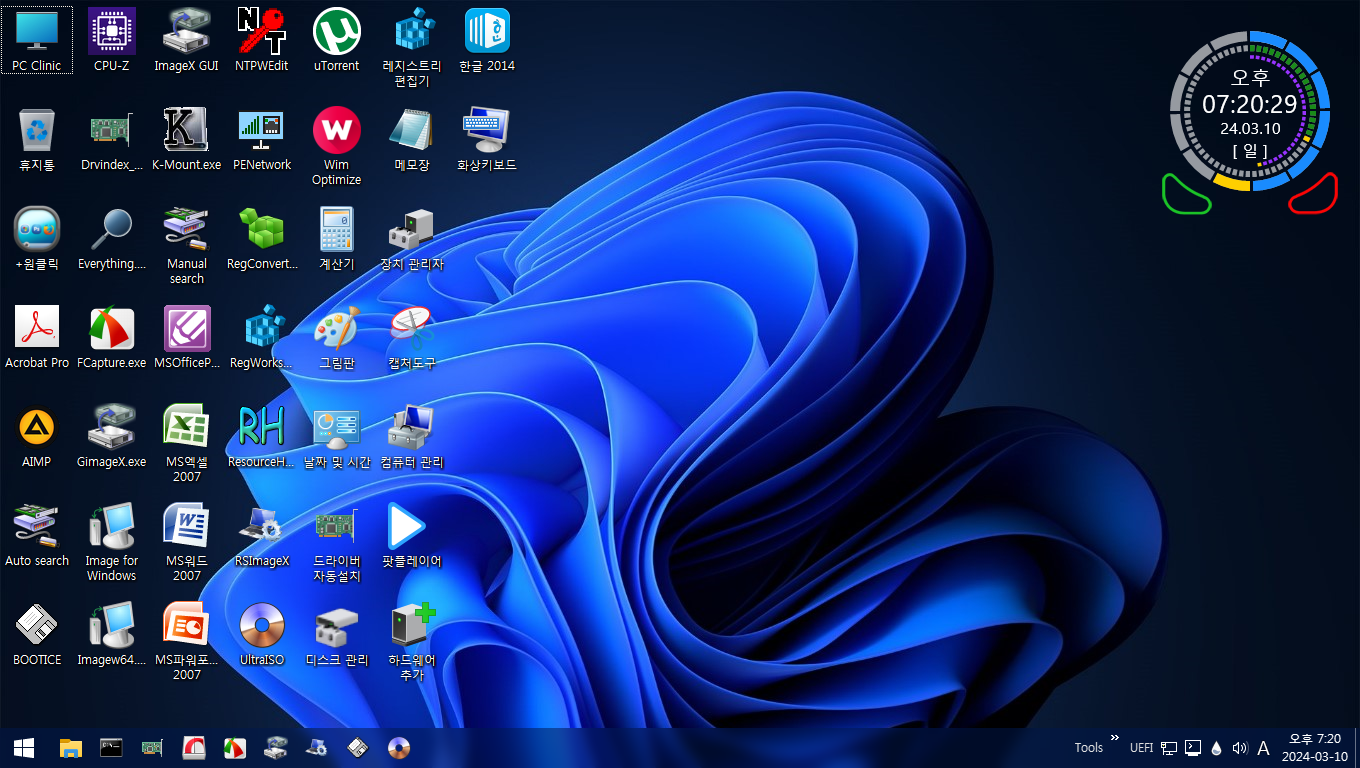Open the 메모장 notepad icon
Viewport: 1360px width, 768px height.
tap(412, 140)
